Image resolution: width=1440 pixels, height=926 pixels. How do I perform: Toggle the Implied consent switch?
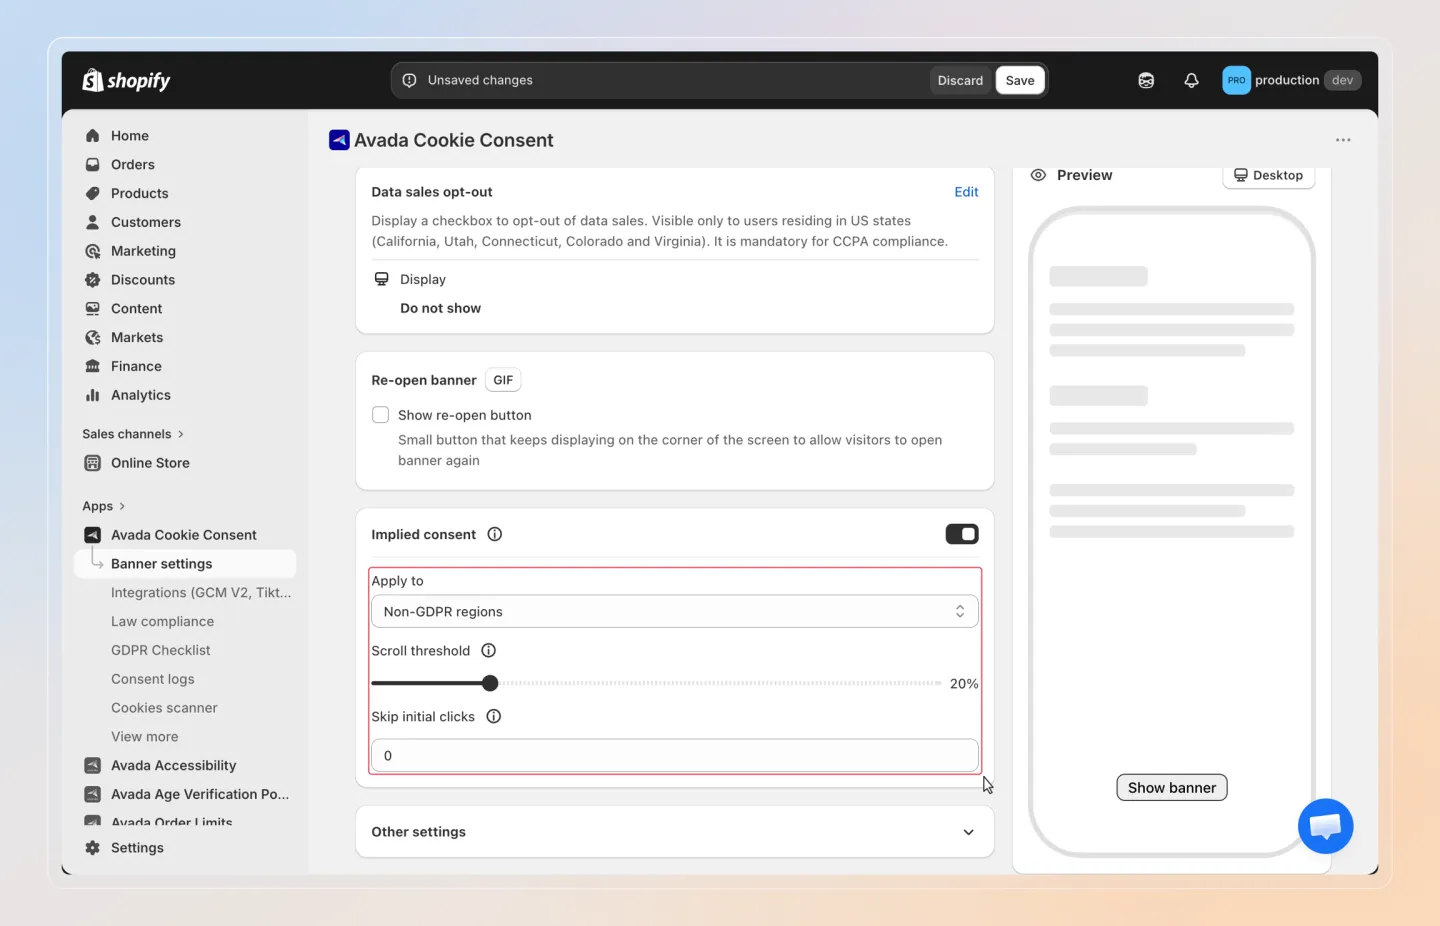pos(962,535)
